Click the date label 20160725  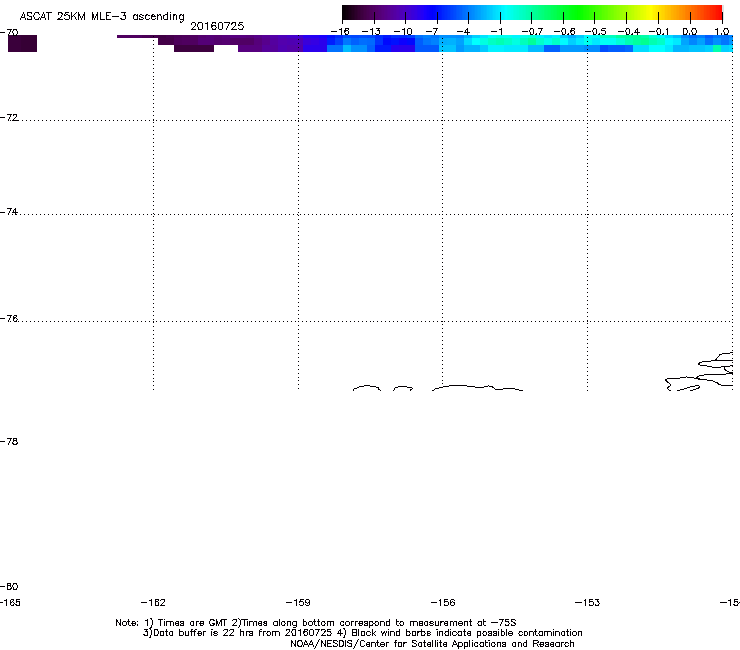coord(217,26)
